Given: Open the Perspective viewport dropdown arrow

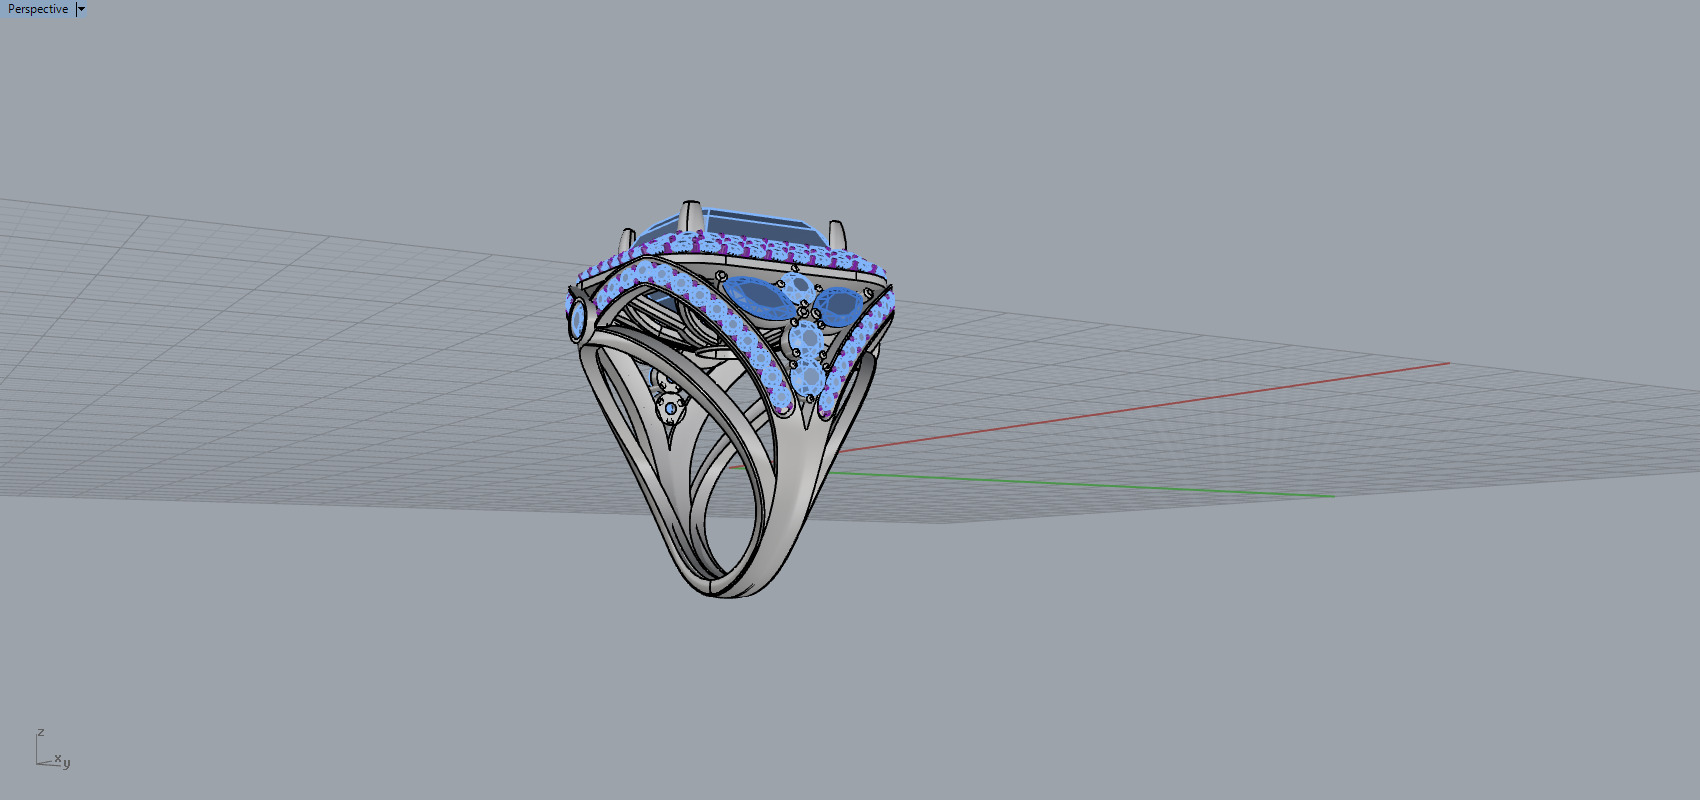Looking at the screenshot, I should (x=81, y=9).
